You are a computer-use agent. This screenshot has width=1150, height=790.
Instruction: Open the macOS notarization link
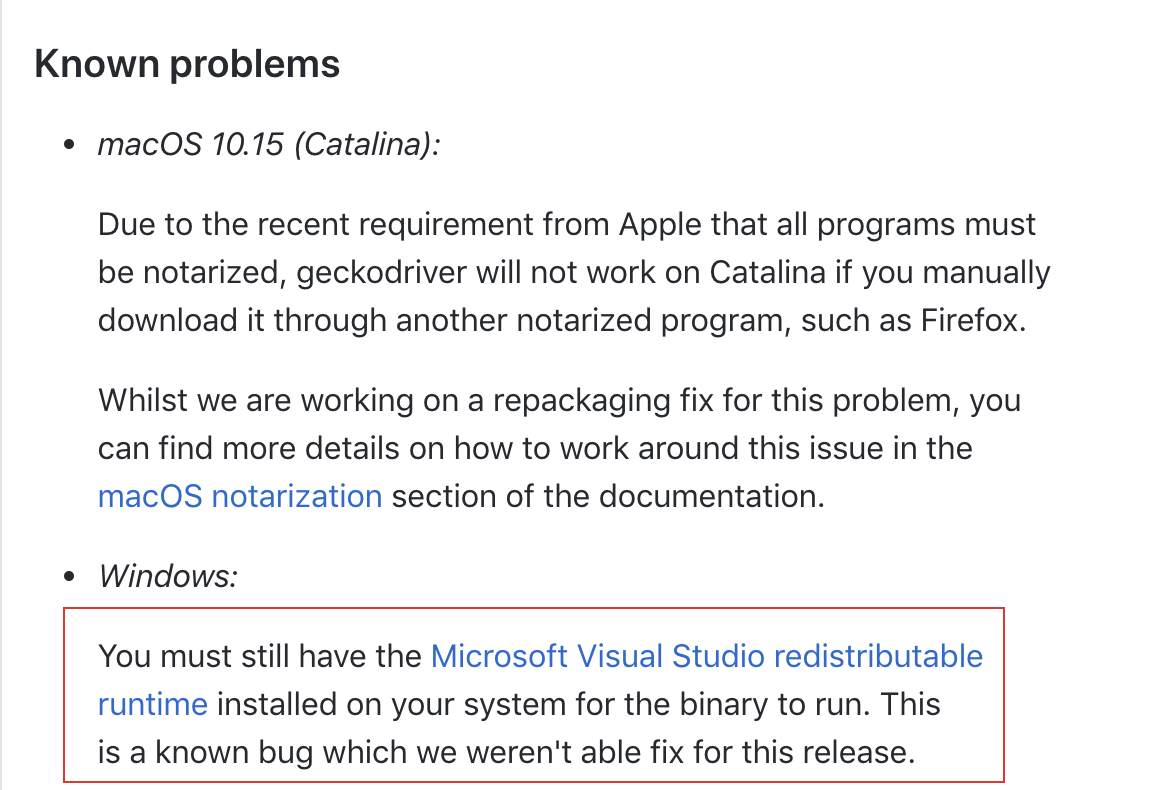click(x=240, y=497)
